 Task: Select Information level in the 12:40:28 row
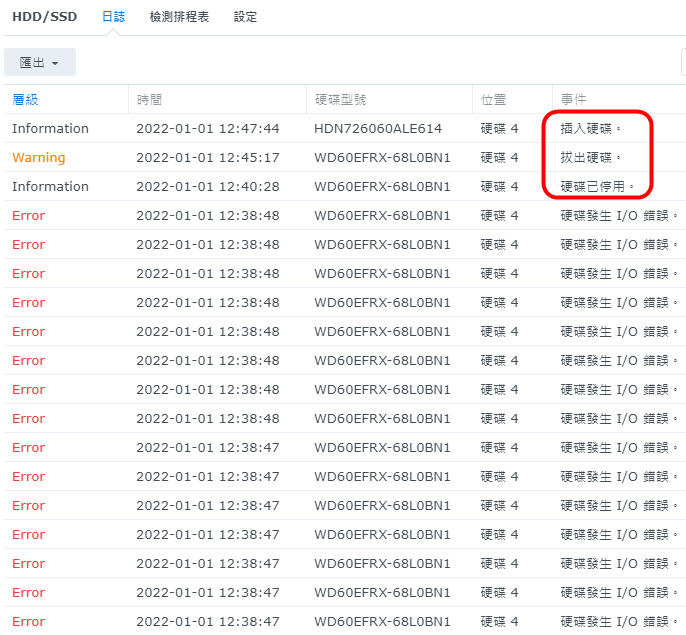point(50,186)
